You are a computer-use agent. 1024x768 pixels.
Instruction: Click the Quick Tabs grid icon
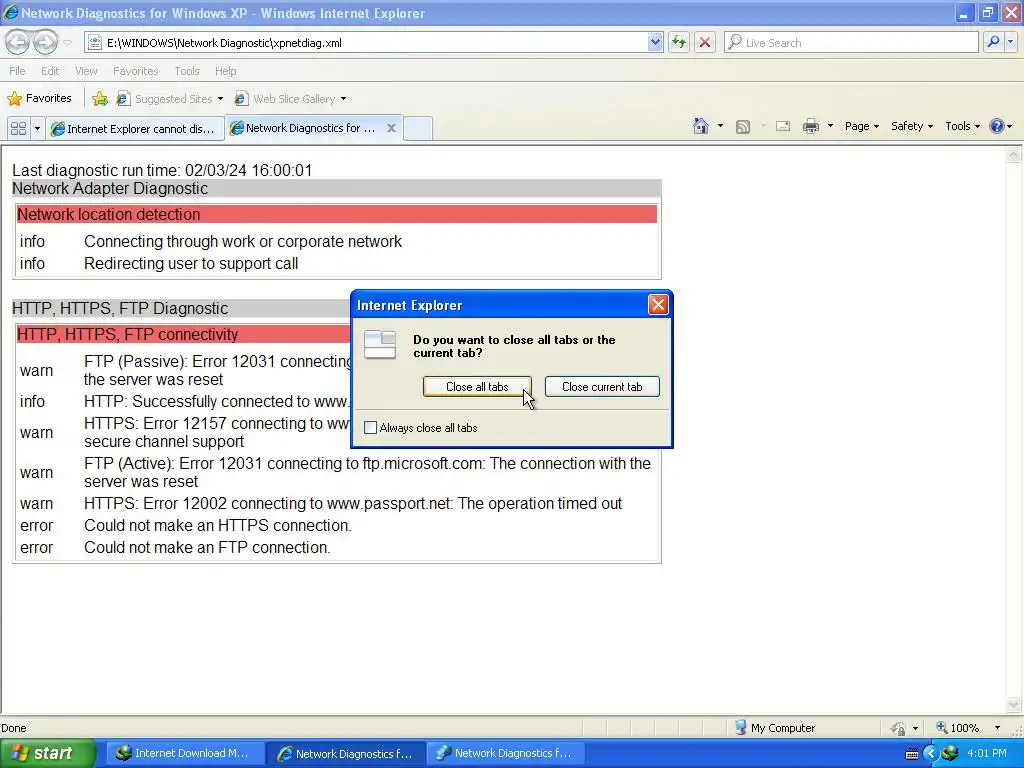click(x=18, y=128)
